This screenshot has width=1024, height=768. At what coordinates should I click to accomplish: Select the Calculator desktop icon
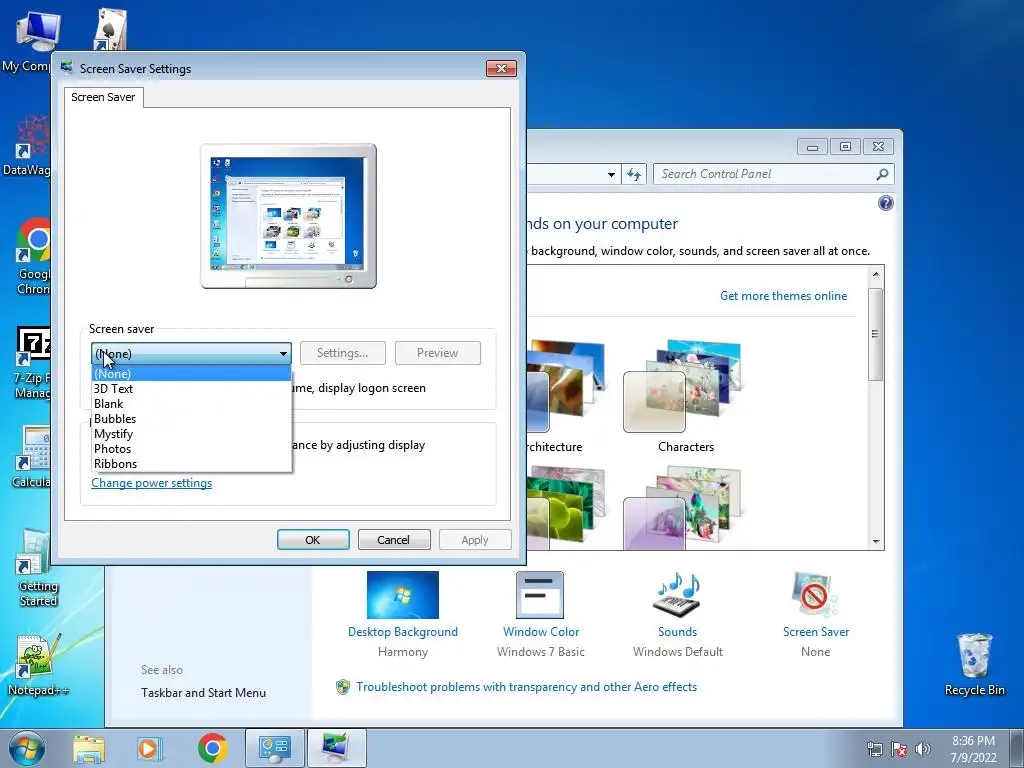coord(30,457)
